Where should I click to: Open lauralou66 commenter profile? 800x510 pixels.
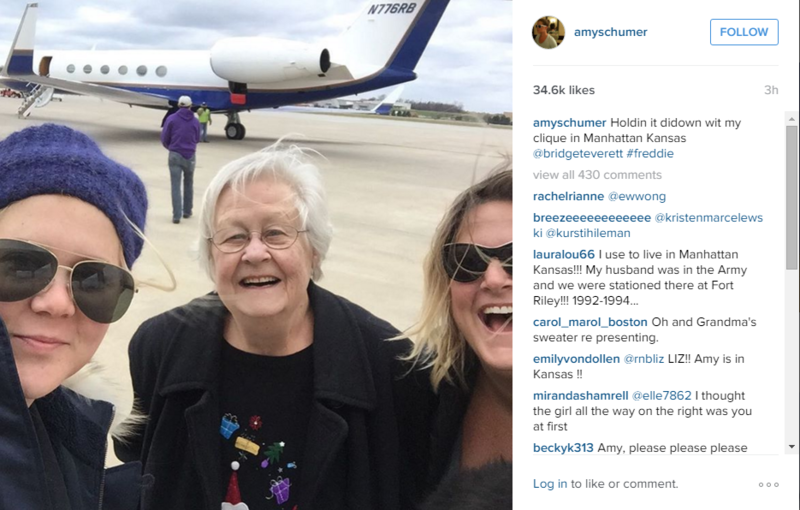(x=564, y=254)
